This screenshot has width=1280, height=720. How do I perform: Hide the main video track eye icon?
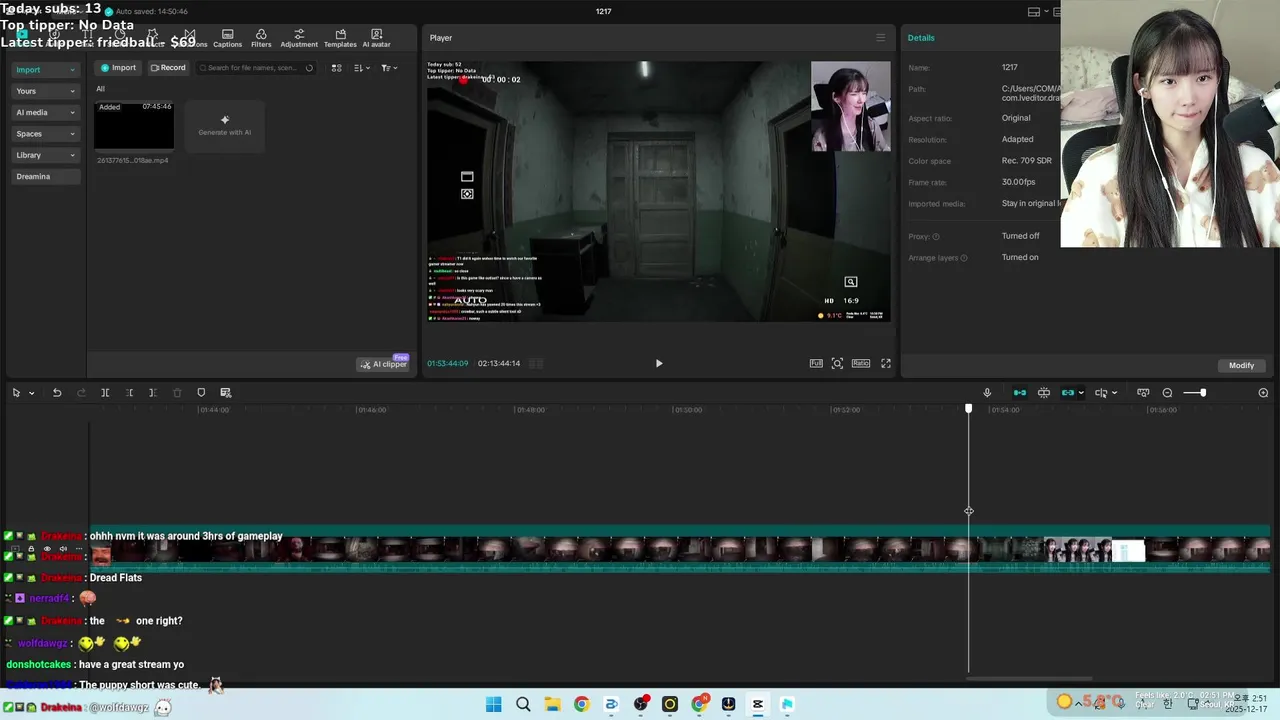pyautogui.click(x=47, y=549)
